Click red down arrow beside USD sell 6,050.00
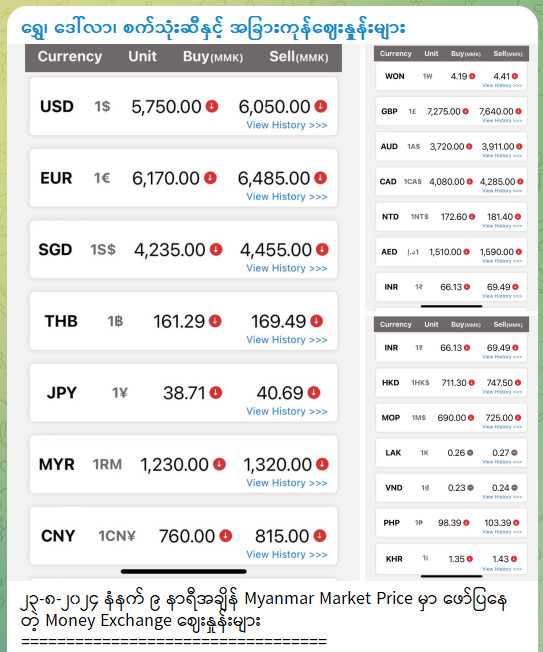543x652 pixels. coord(321,106)
